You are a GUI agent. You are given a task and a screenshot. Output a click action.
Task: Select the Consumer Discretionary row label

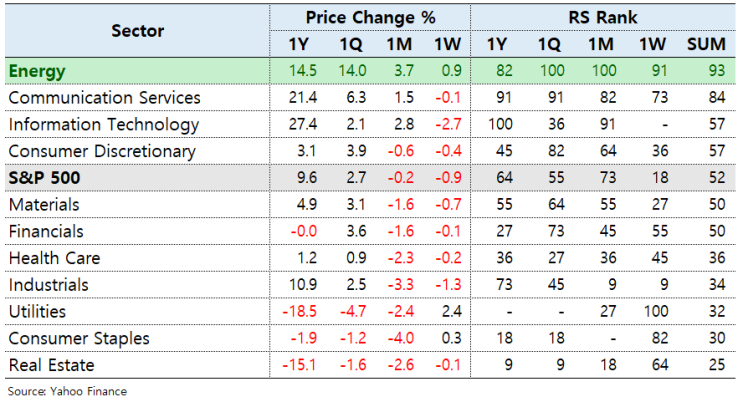pyautogui.click(x=101, y=151)
